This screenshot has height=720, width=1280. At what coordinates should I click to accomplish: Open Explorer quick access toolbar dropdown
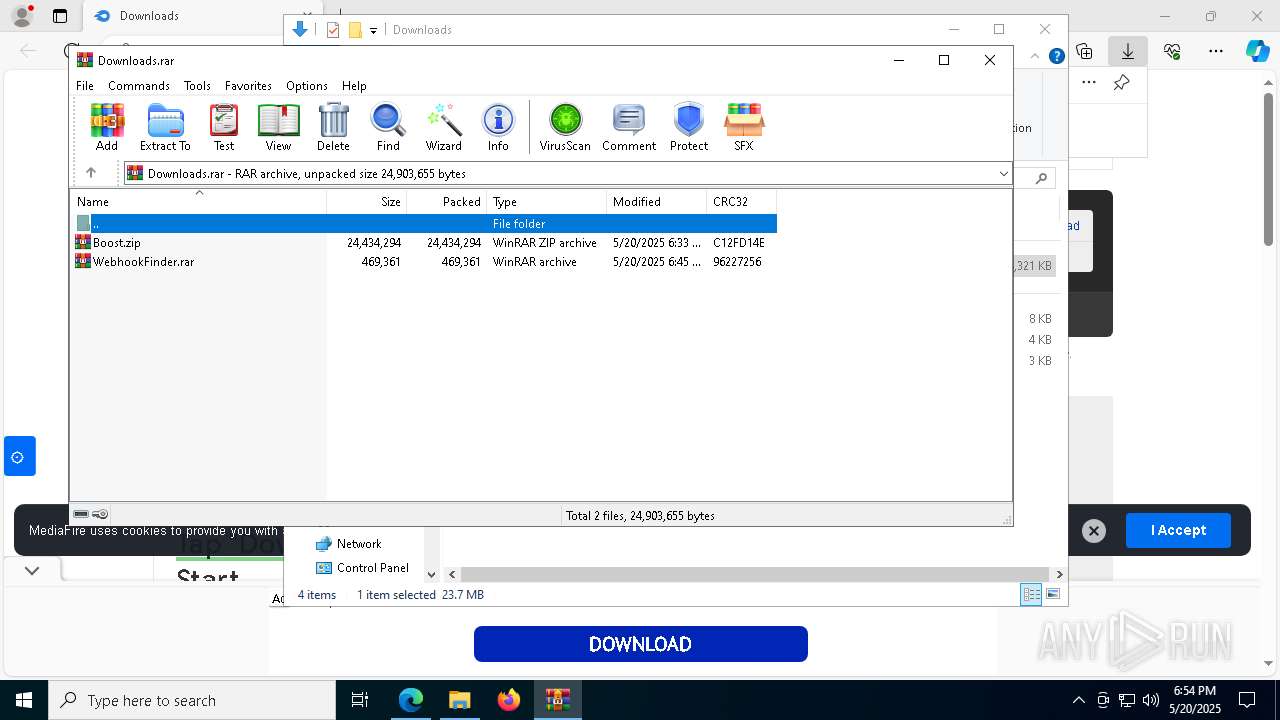point(373,30)
